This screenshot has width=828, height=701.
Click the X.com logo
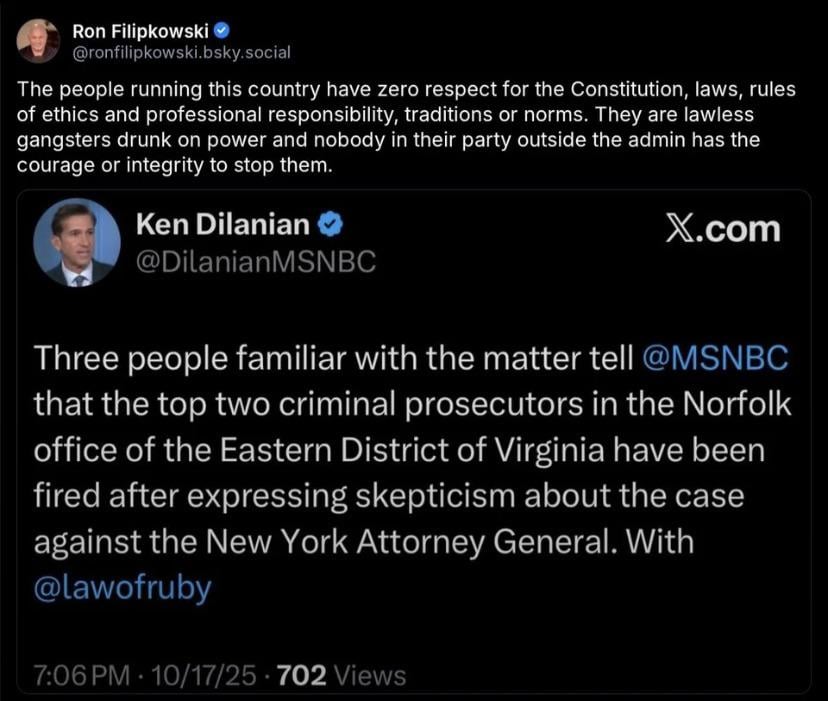[x=722, y=229]
